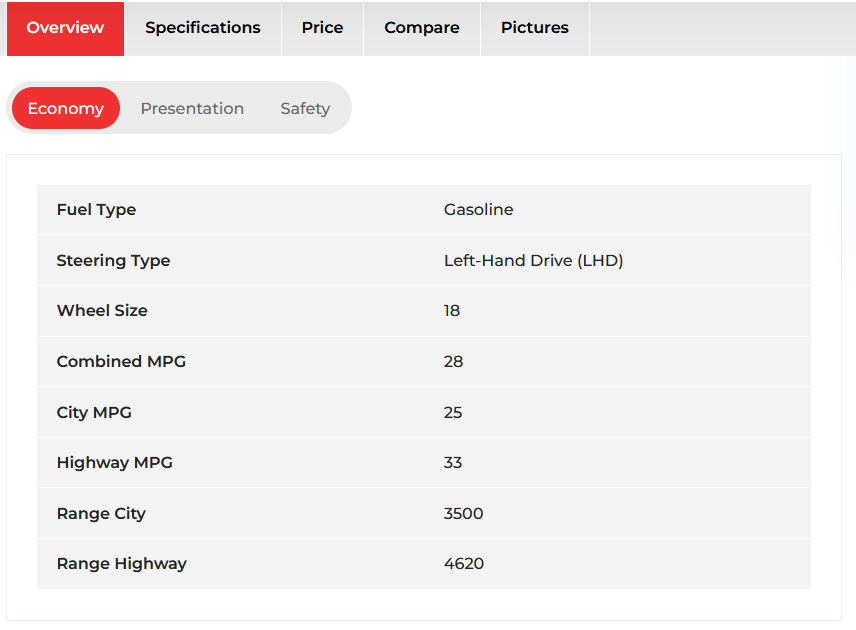This screenshot has width=856, height=630.
Task: Show the Safety section
Action: pos(305,109)
